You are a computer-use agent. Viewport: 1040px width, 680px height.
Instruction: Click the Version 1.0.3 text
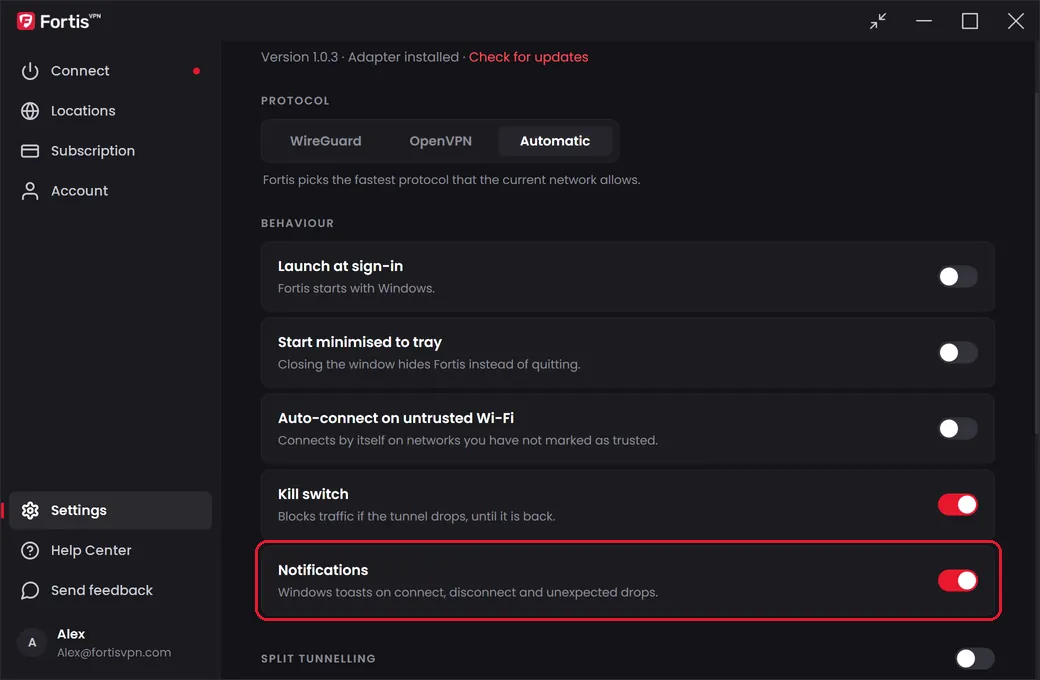299,57
